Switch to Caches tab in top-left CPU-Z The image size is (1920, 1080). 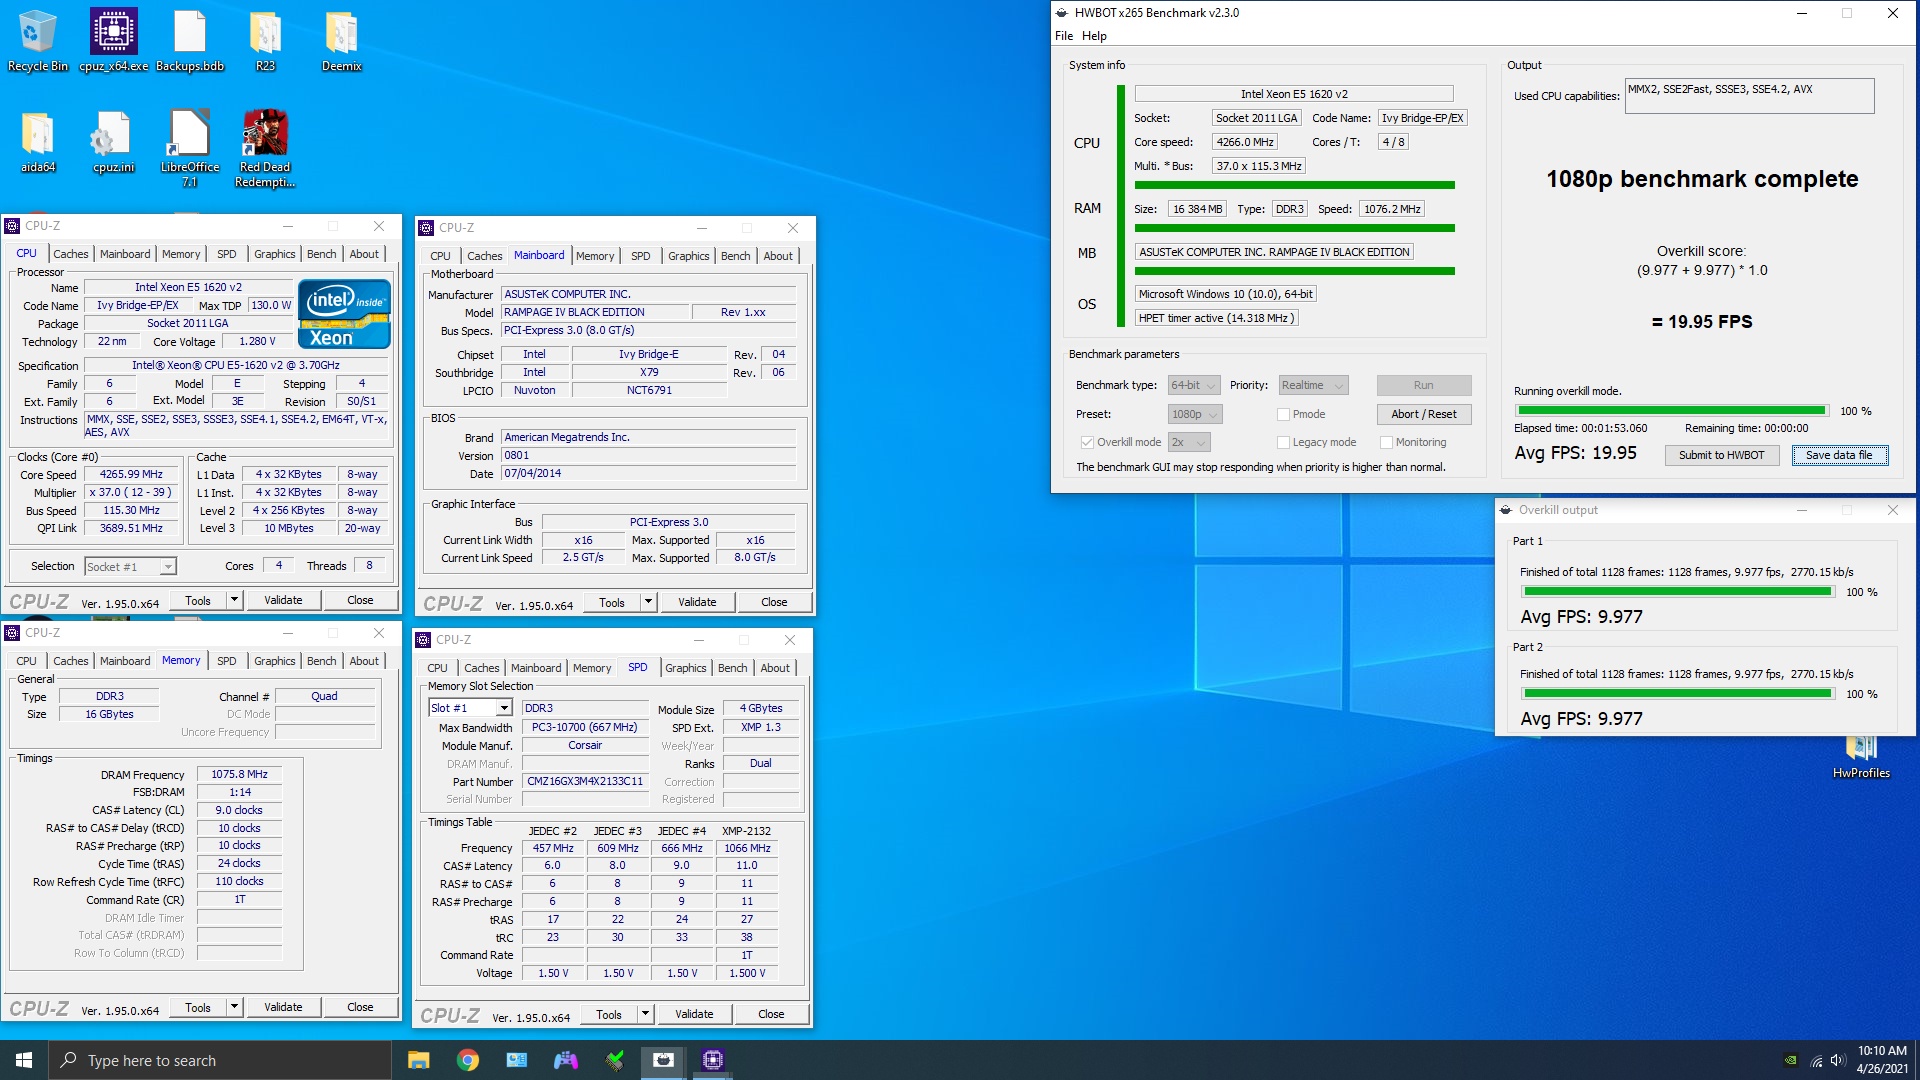pyautogui.click(x=71, y=254)
